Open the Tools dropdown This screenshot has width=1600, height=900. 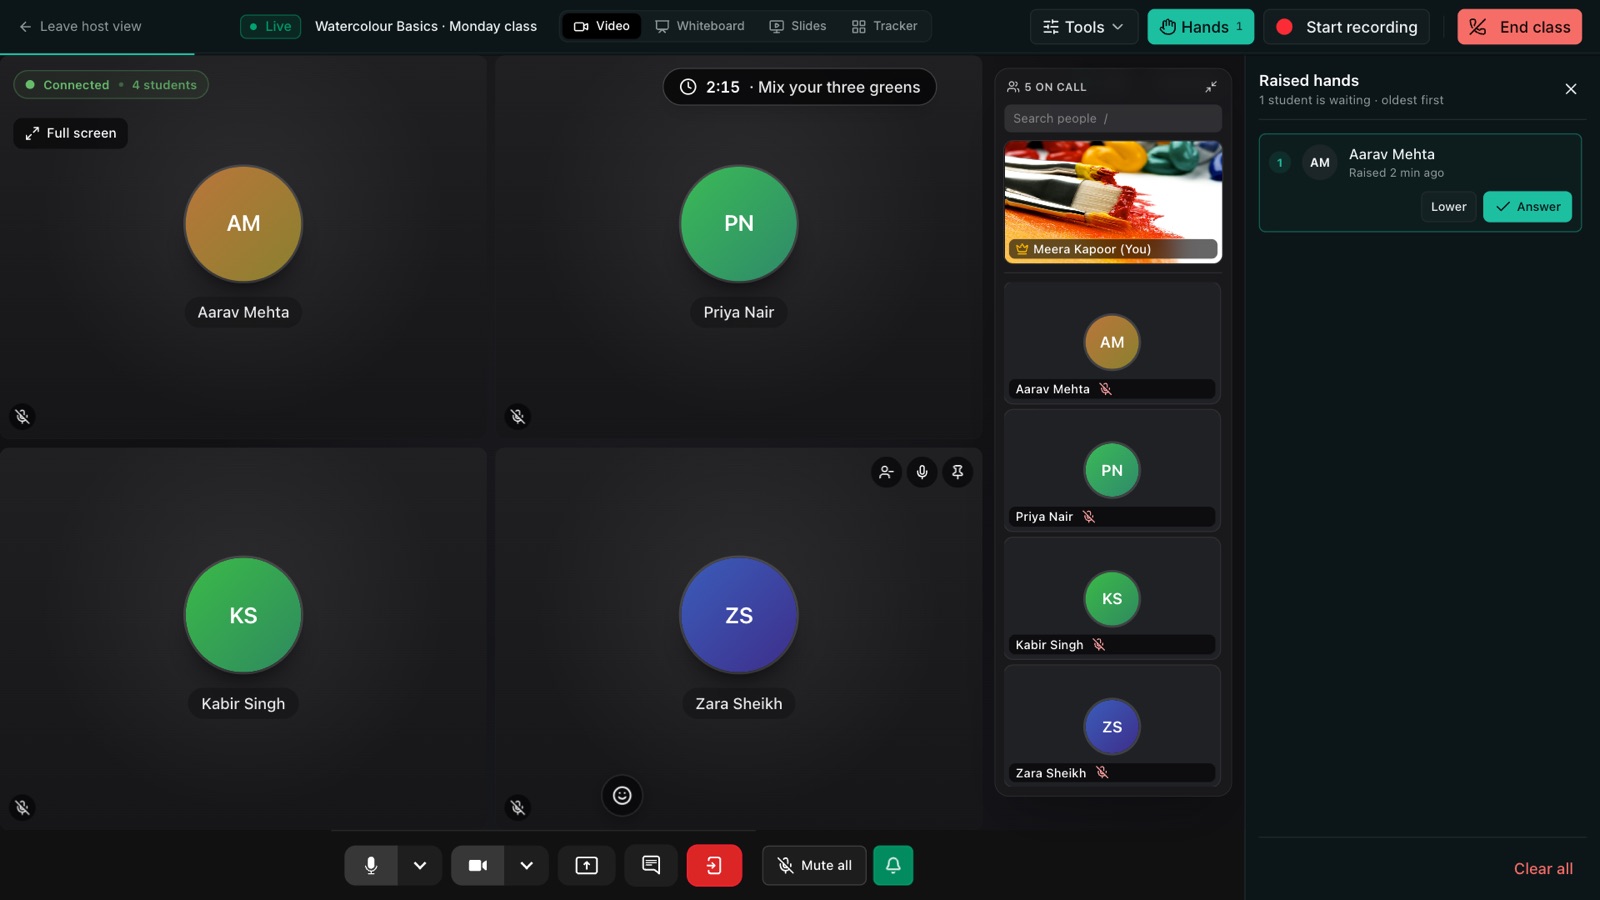(x=1084, y=27)
